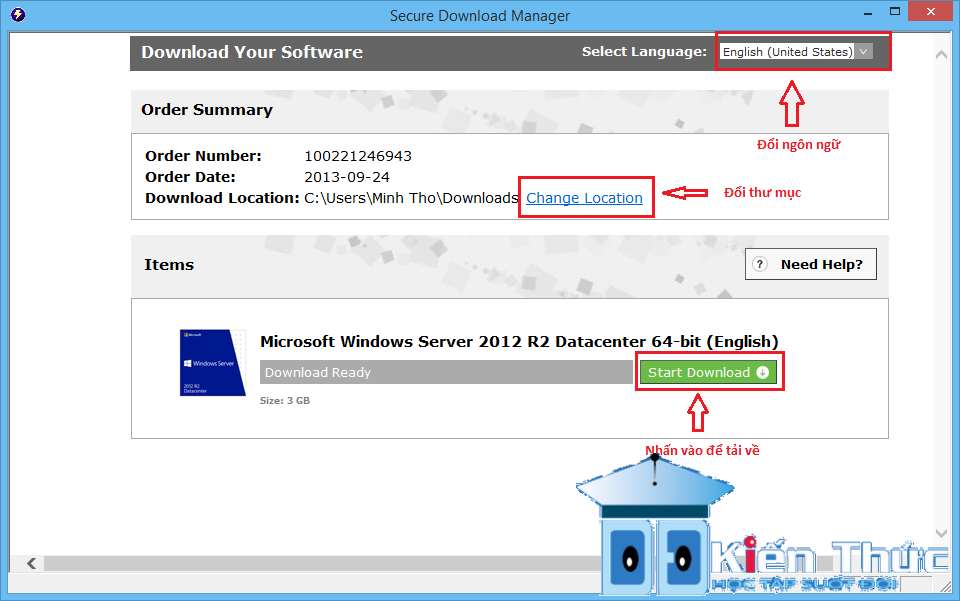Click the green Start Download button
The image size is (960, 601).
tap(708, 372)
